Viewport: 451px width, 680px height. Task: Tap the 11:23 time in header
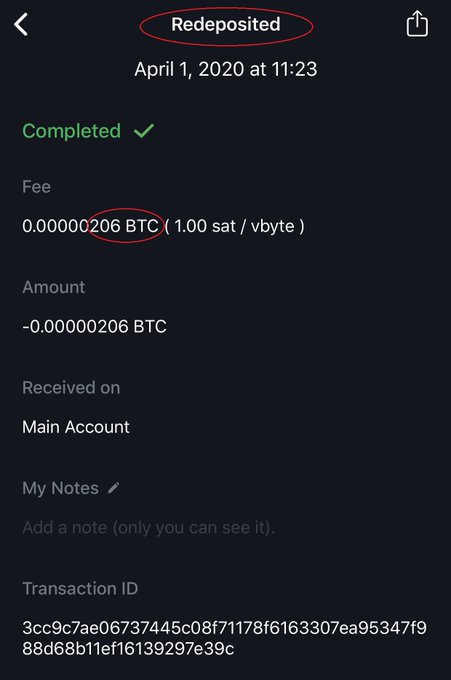point(294,69)
